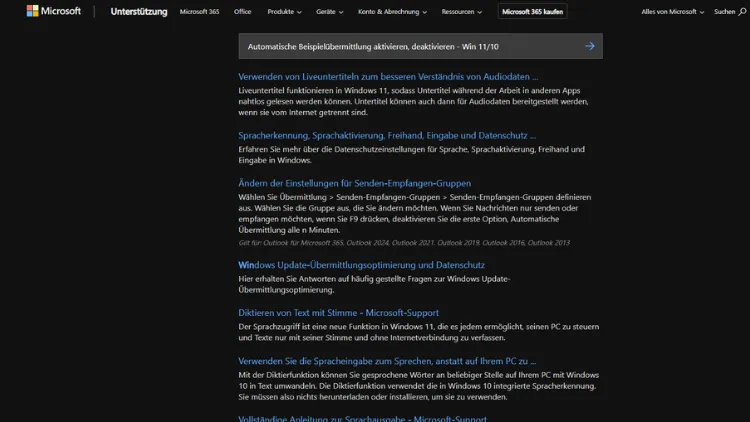Image resolution: width=750 pixels, height=422 pixels.
Task: Open Automatische Beispielübermittlung aktivieren suggestion
Action: point(420,46)
